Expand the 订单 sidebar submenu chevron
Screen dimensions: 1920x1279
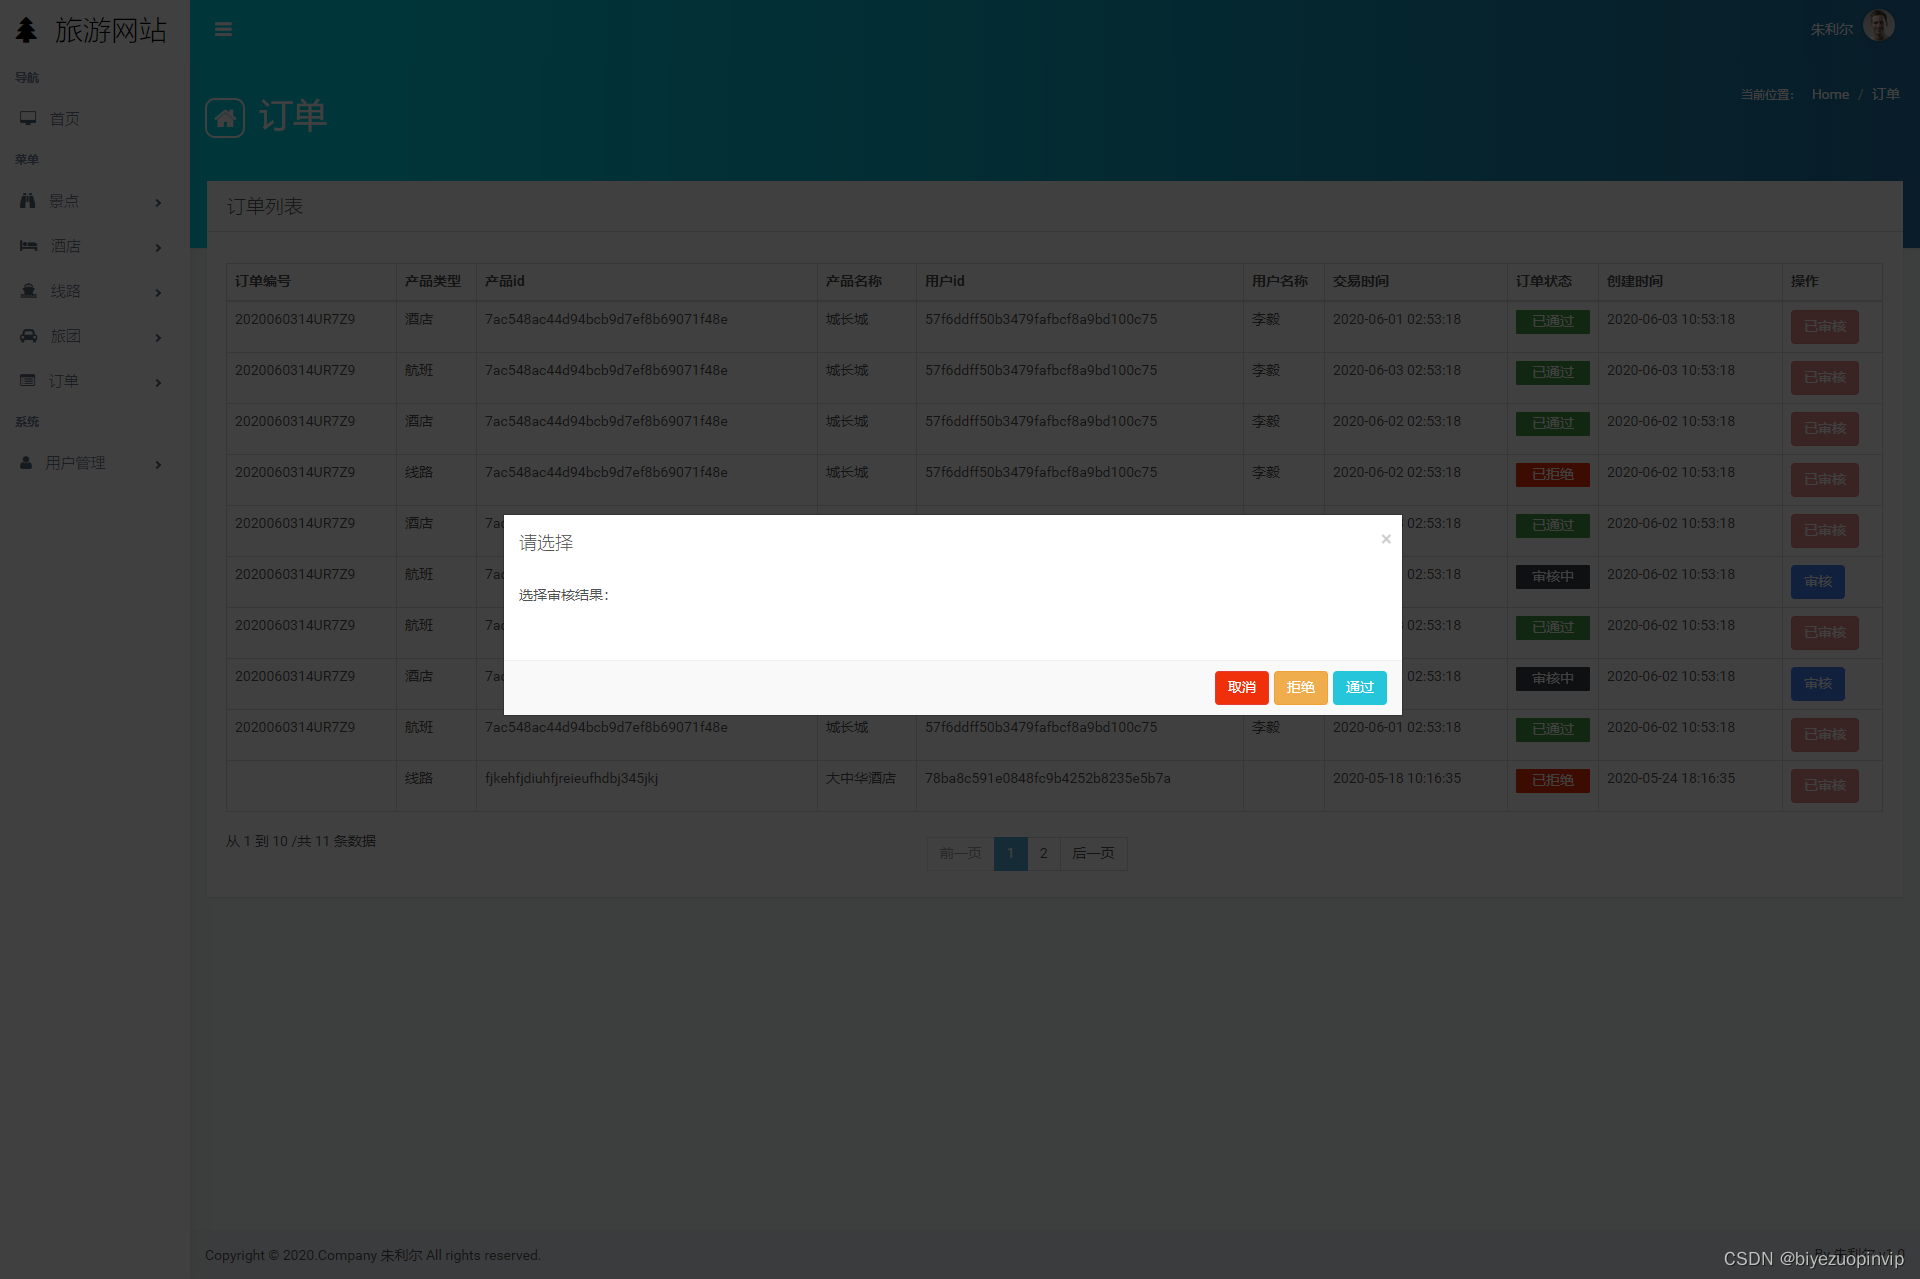[x=158, y=383]
